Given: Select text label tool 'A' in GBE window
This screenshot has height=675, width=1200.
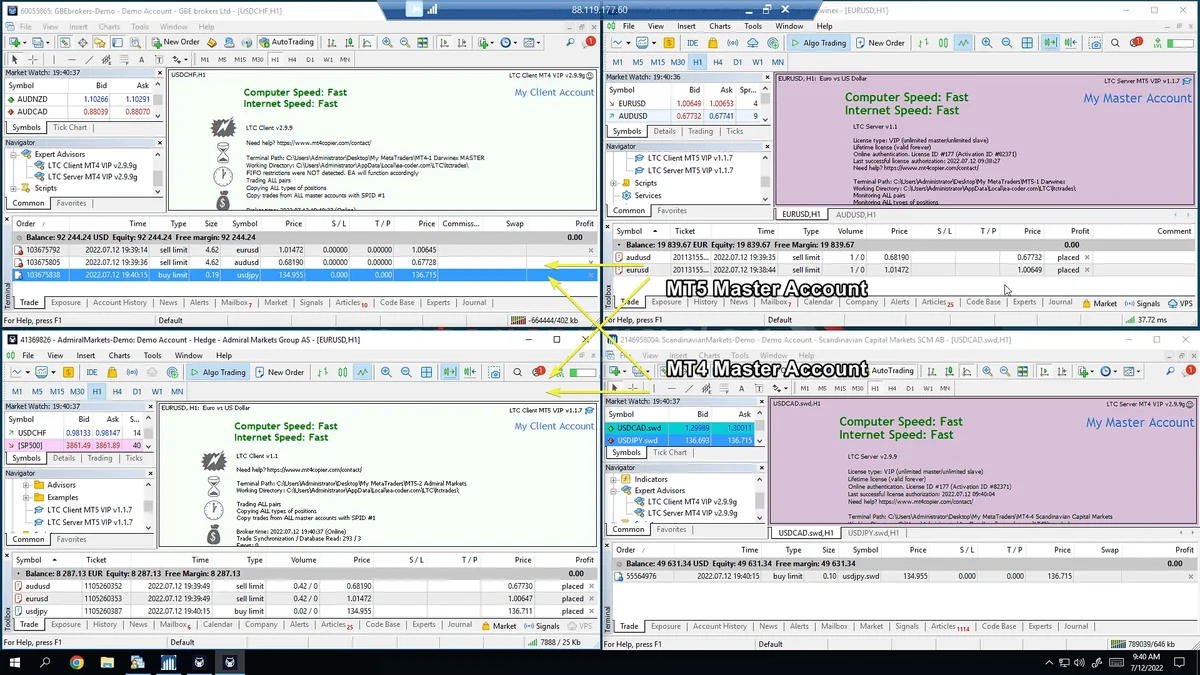Looking at the screenshot, I should [x=141, y=59].
